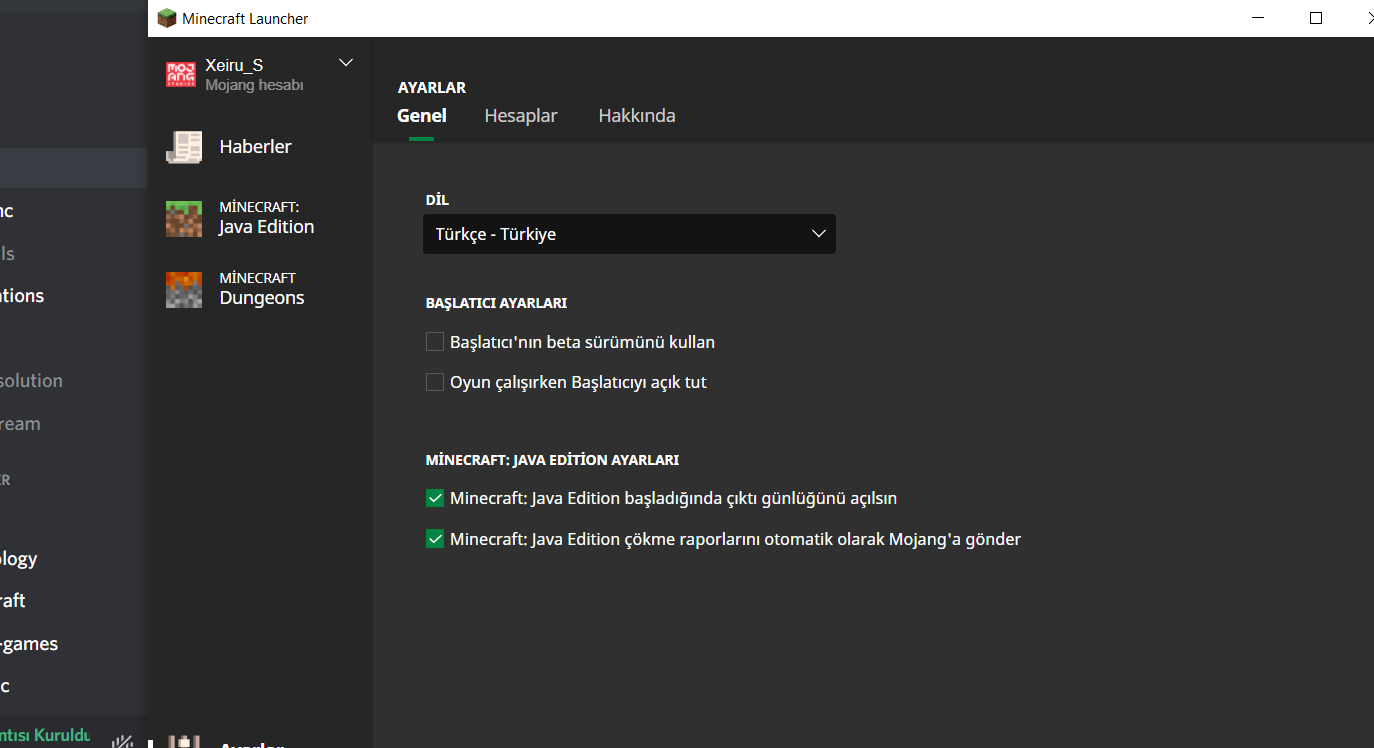Image resolution: width=1374 pixels, height=748 pixels.
Task: Click the "MİNECRAFT: JAVA EDİTİON AYARLARI" heading
Action: 552,461
